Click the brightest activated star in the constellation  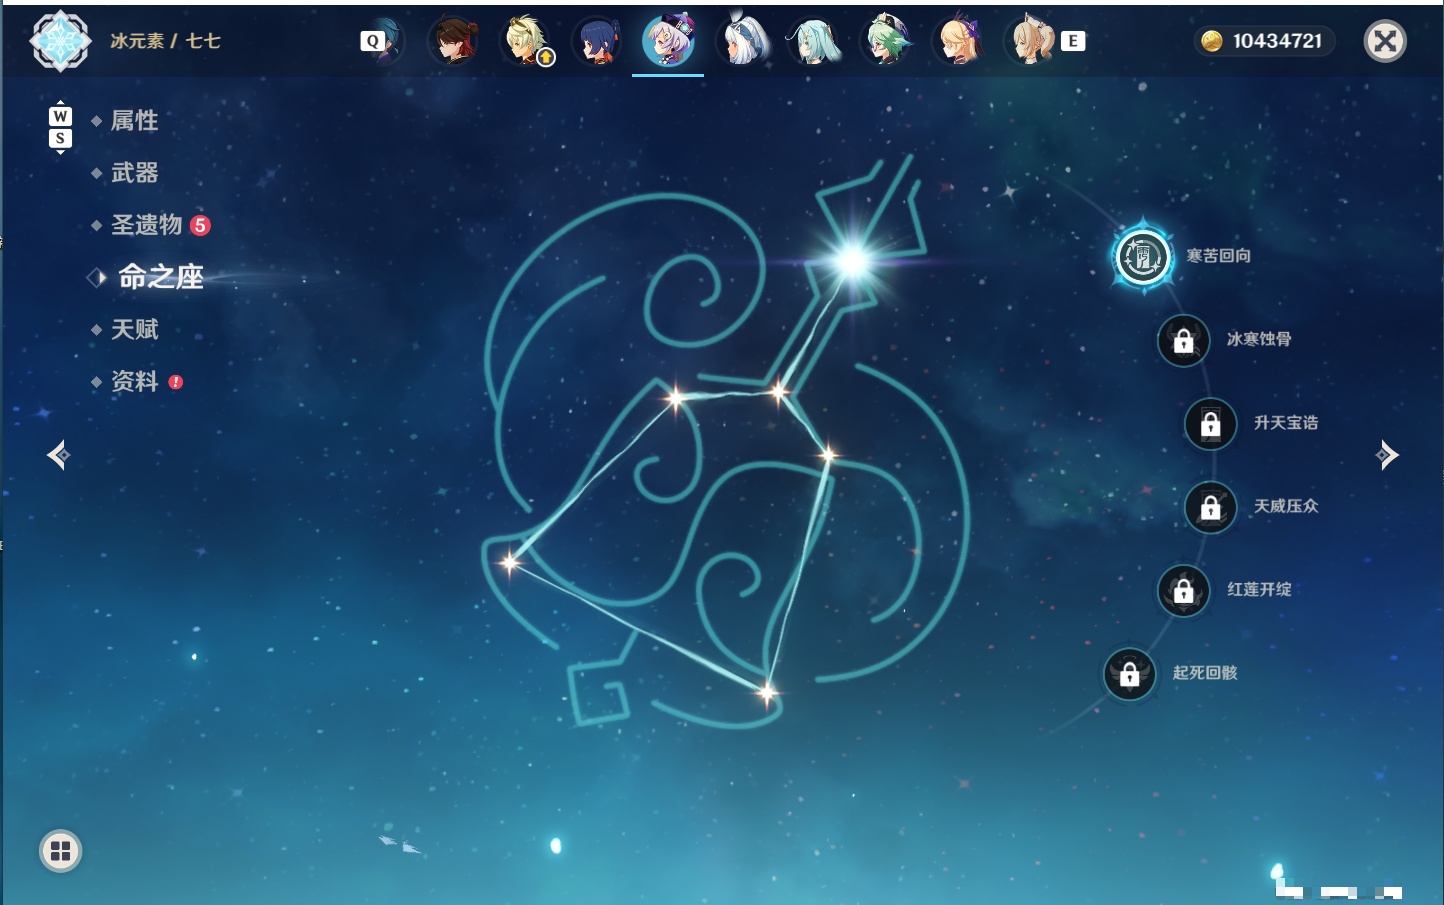pos(852,262)
